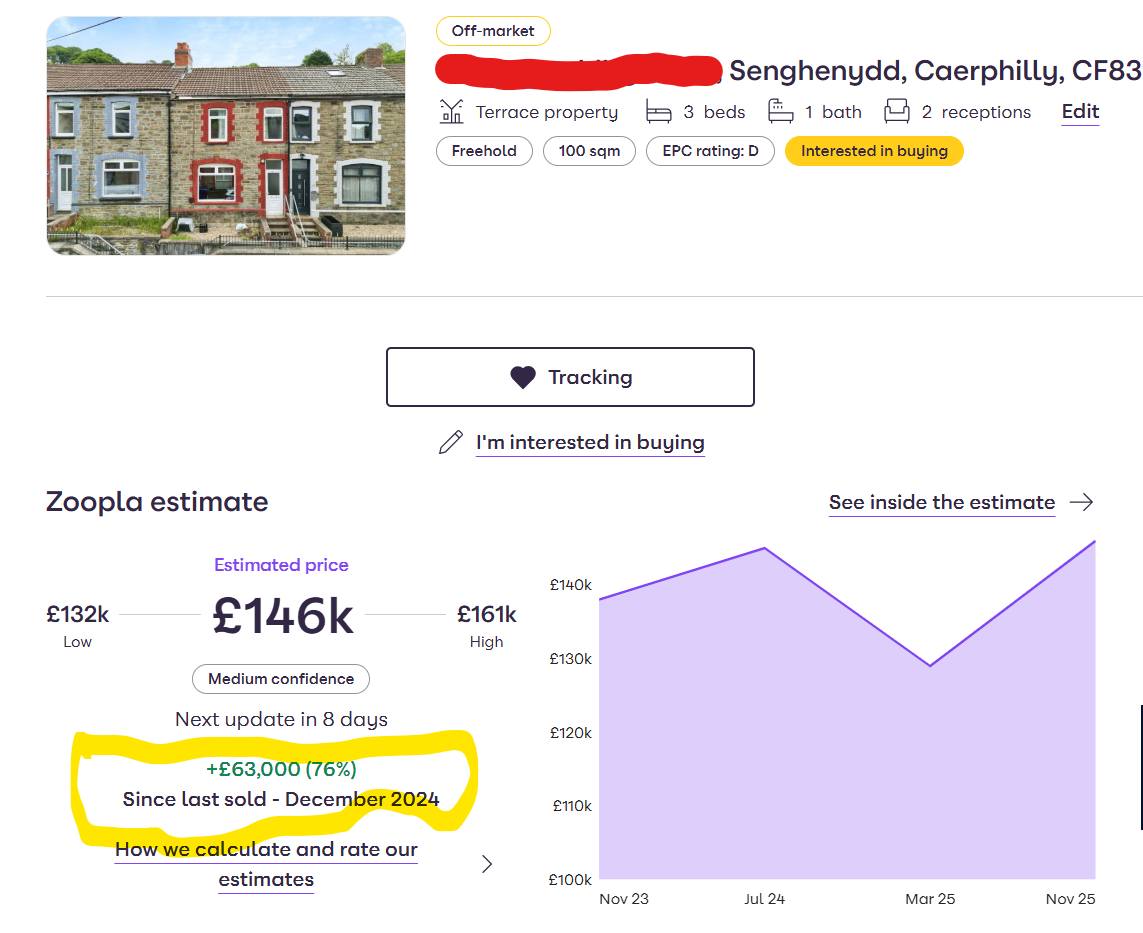Expand chevron beside How we calculate estimates
The image size is (1143, 933).
coord(487,864)
